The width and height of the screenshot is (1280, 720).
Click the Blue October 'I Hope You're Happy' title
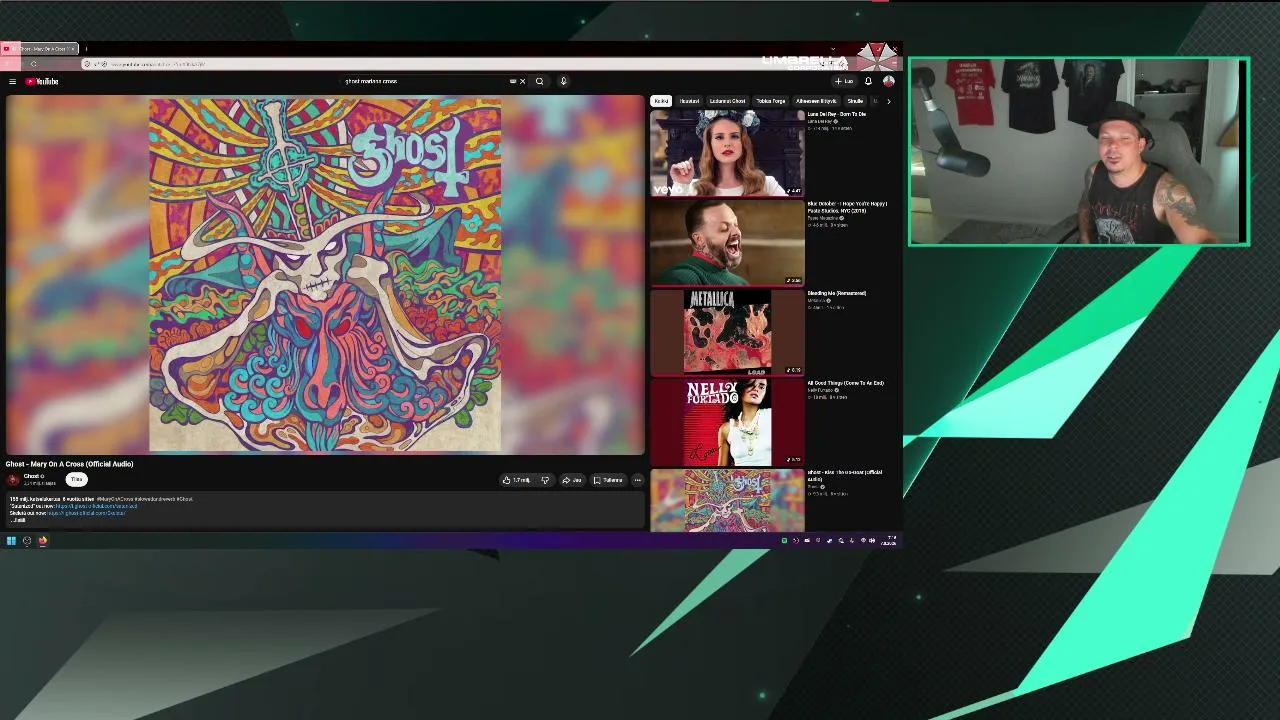pyautogui.click(x=848, y=207)
